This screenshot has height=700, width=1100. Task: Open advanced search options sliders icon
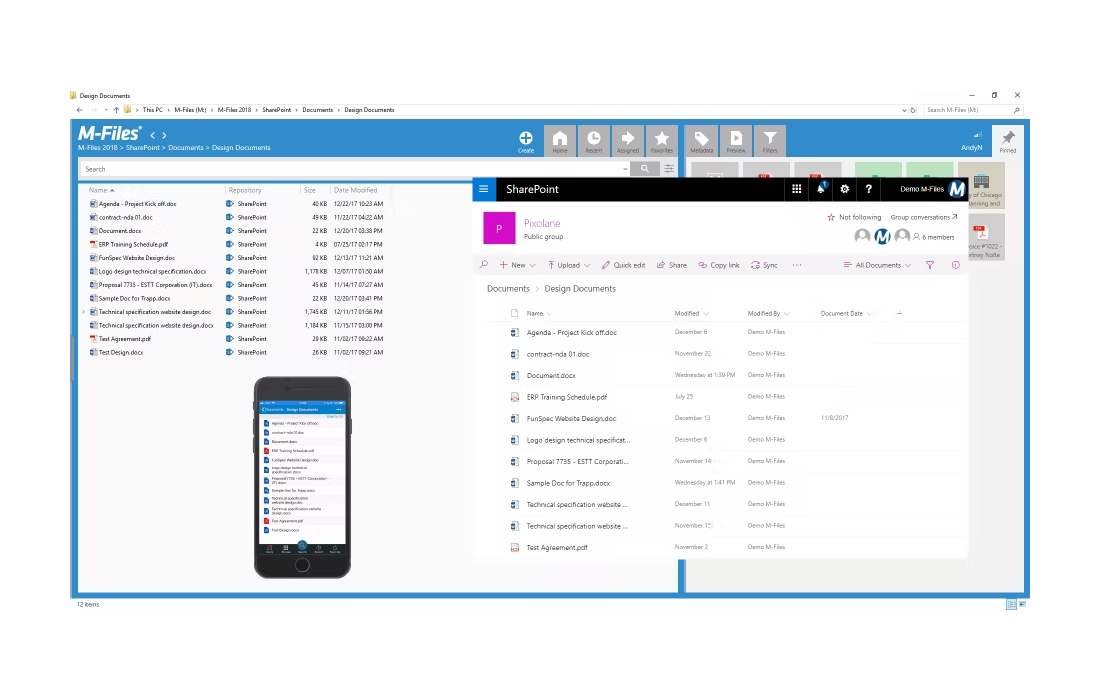tap(669, 169)
